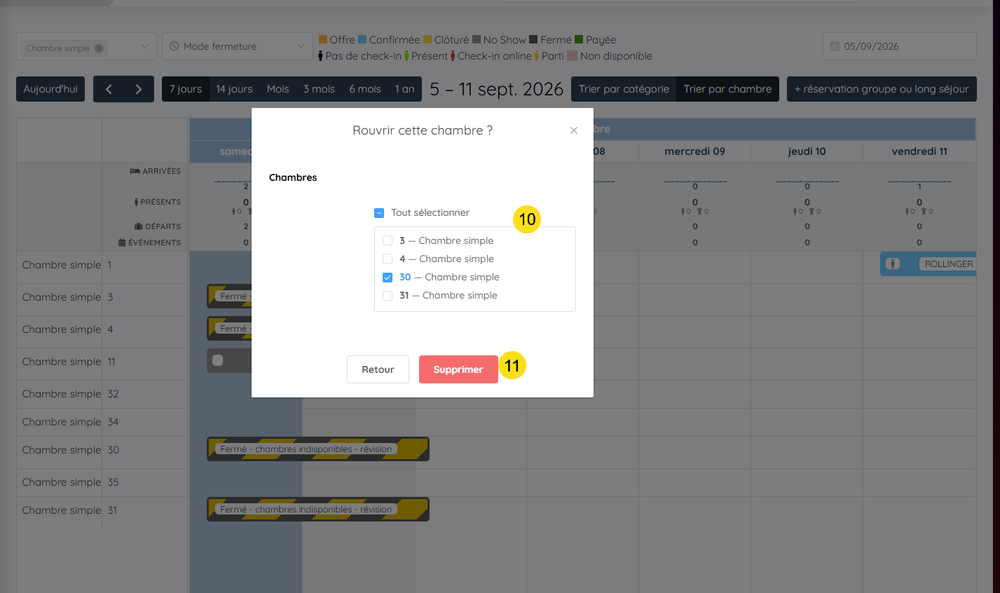
Task: Click Fermé closure bar on room 30
Action: [318, 449]
